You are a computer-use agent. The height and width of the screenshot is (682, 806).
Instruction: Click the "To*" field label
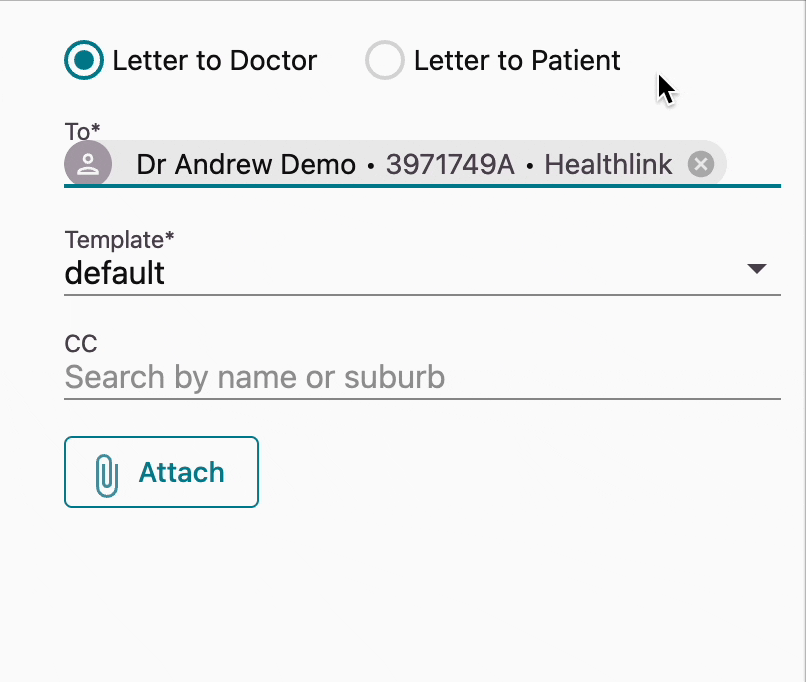(x=83, y=130)
